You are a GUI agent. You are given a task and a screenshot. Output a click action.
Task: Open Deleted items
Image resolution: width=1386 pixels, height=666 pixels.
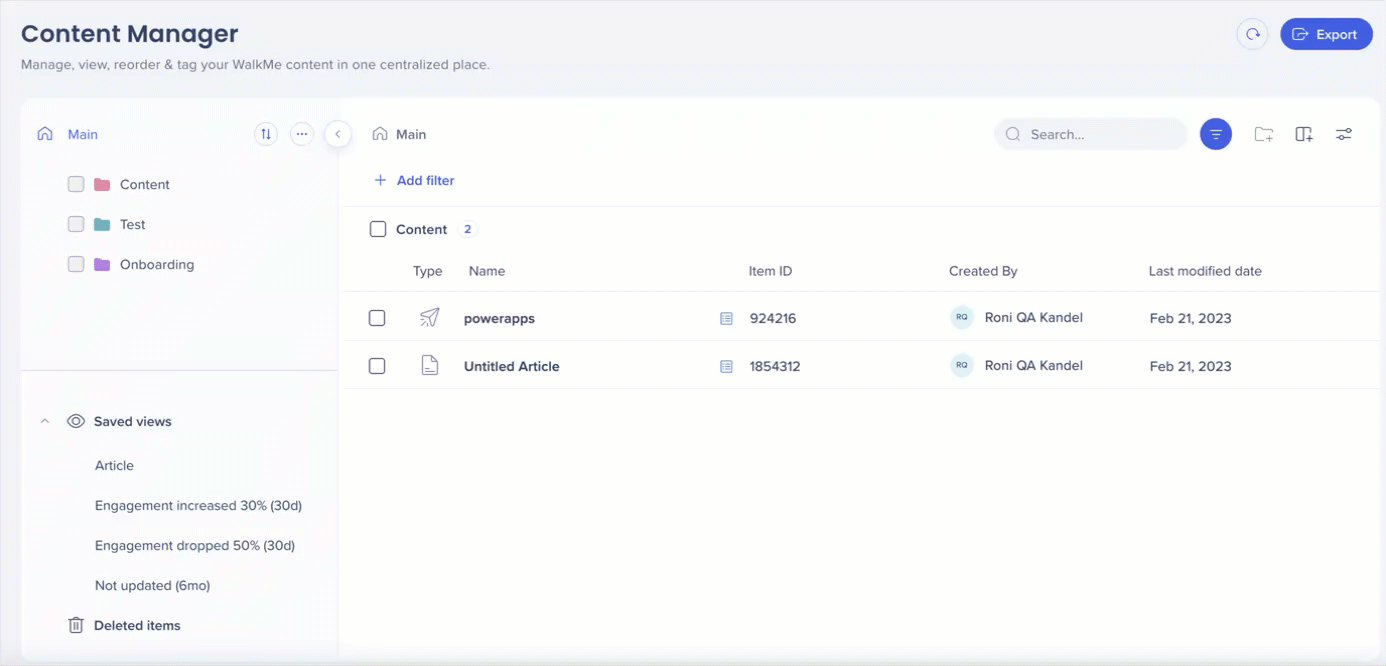coord(137,625)
